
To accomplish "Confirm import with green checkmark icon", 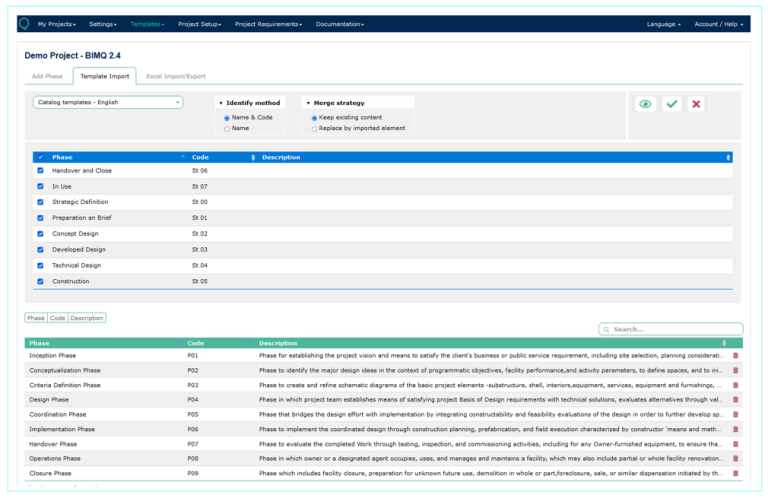I will click(672, 104).
